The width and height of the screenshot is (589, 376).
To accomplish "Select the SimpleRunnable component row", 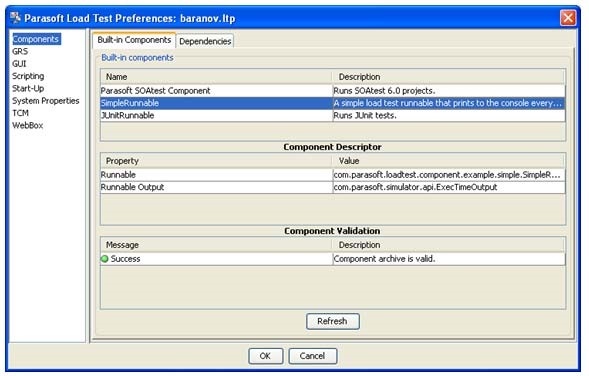I will click(333, 103).
